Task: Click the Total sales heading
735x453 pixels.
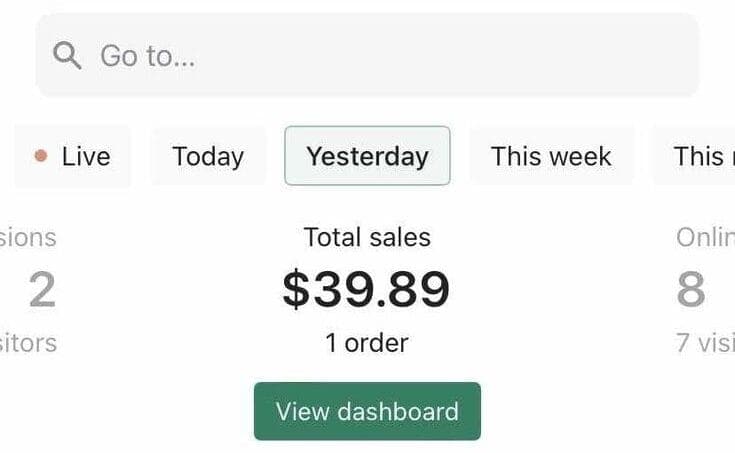Action: coord(367,237)
